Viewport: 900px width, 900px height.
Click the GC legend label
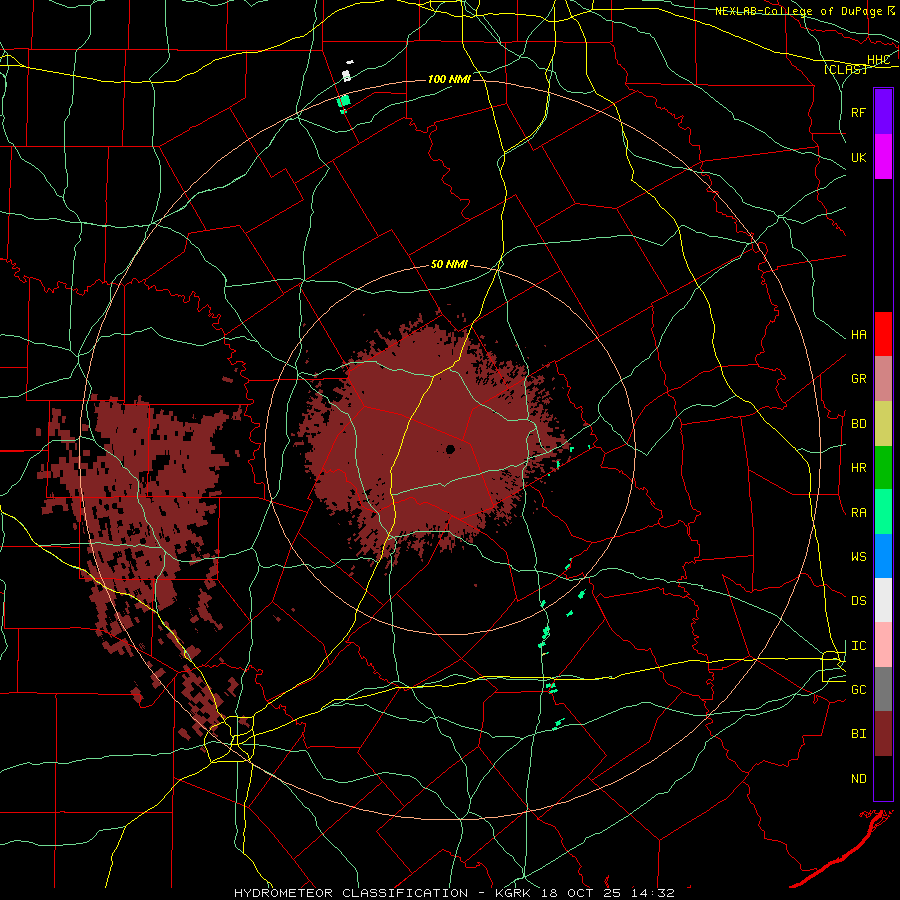[x=859, y=690]
